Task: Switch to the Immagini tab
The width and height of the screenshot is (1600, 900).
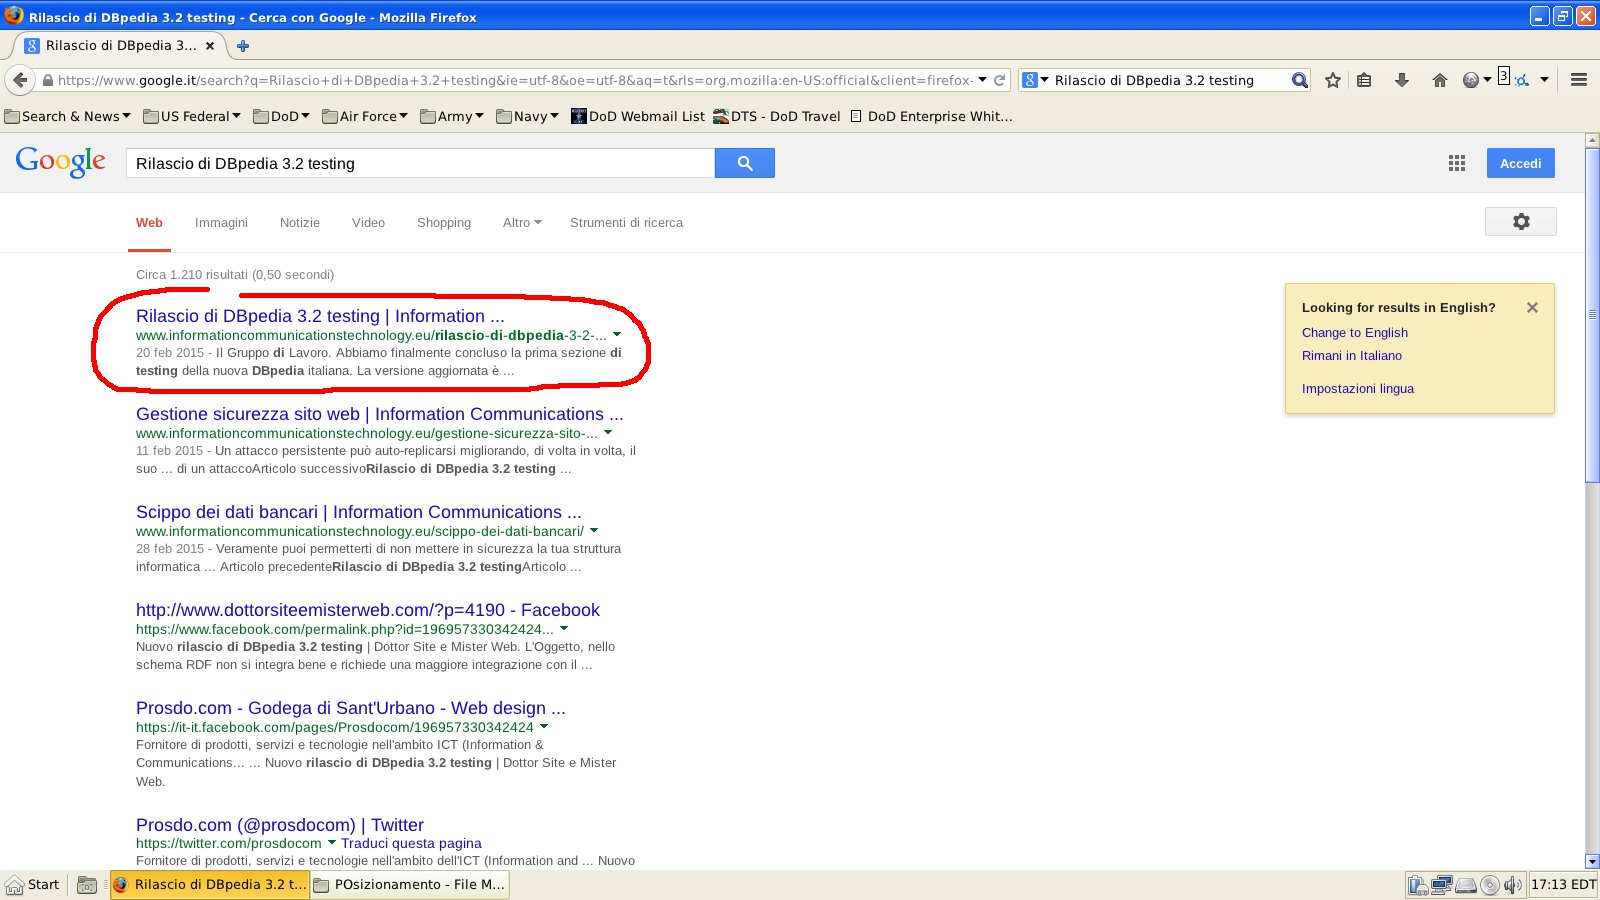Action: pyautogui.click(x=221, y=222)
